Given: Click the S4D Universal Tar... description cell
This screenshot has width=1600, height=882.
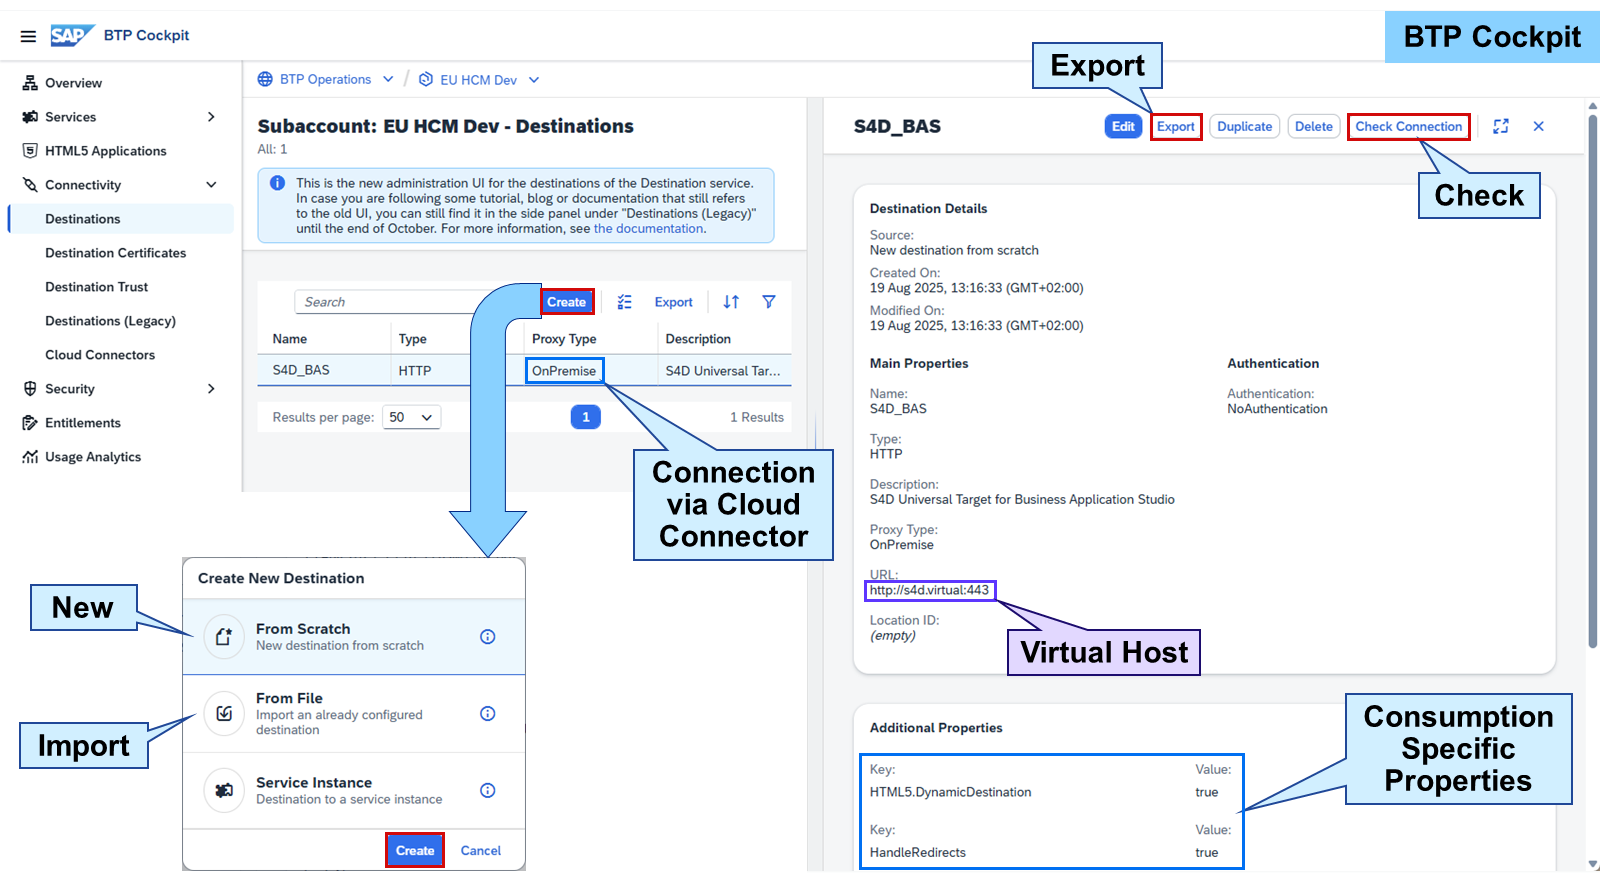Looking at the screenshot, I should pyautogui.click(x=723, y=371).
